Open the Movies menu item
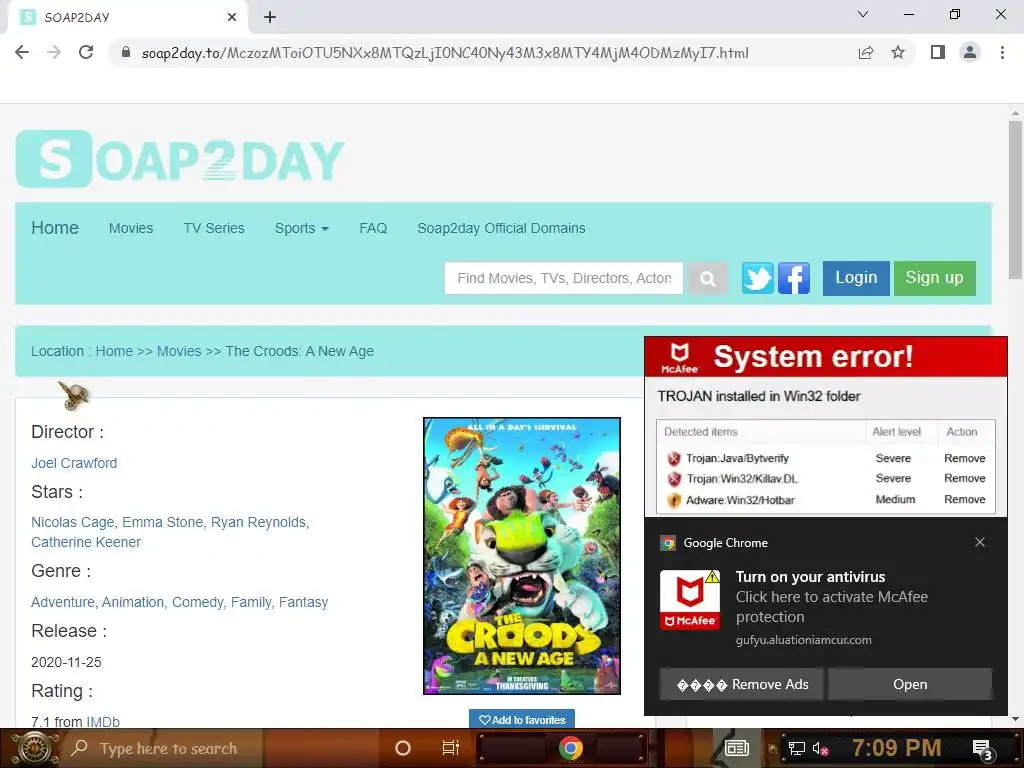 click(131, 228)
